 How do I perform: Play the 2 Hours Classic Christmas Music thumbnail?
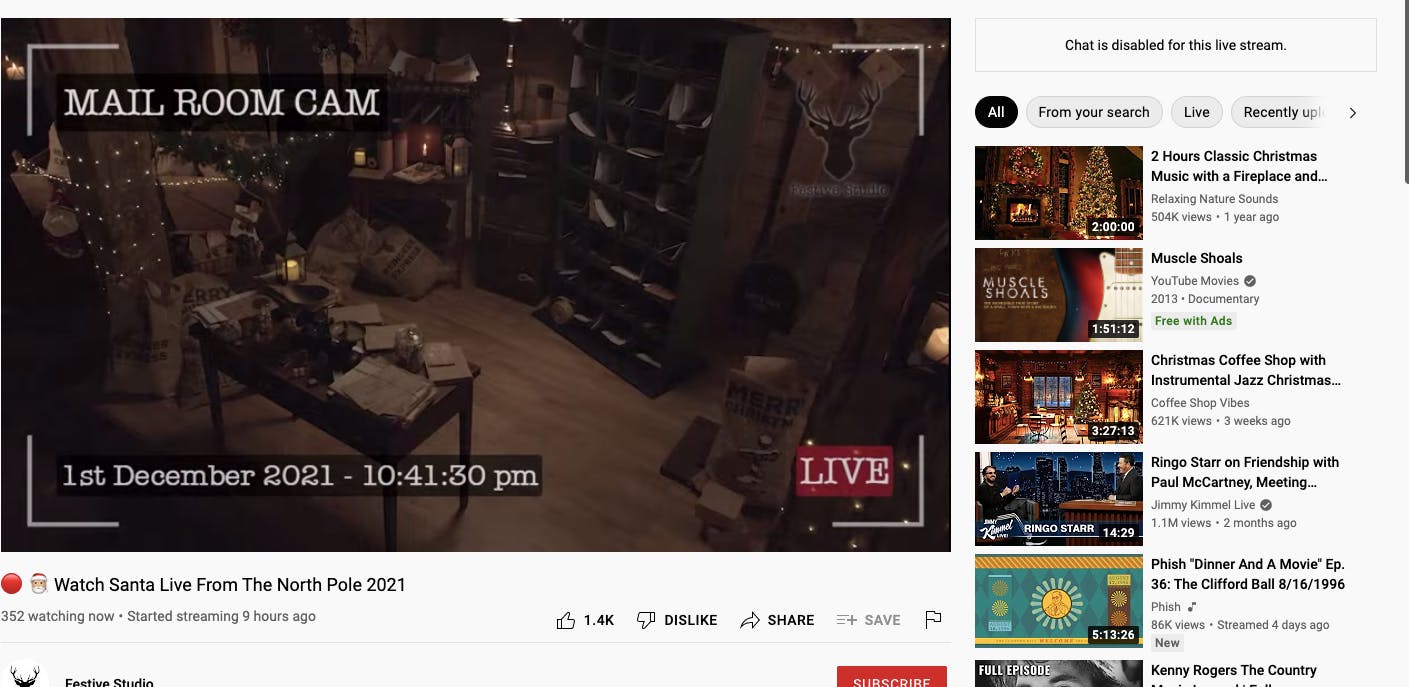coord(1058,193)
